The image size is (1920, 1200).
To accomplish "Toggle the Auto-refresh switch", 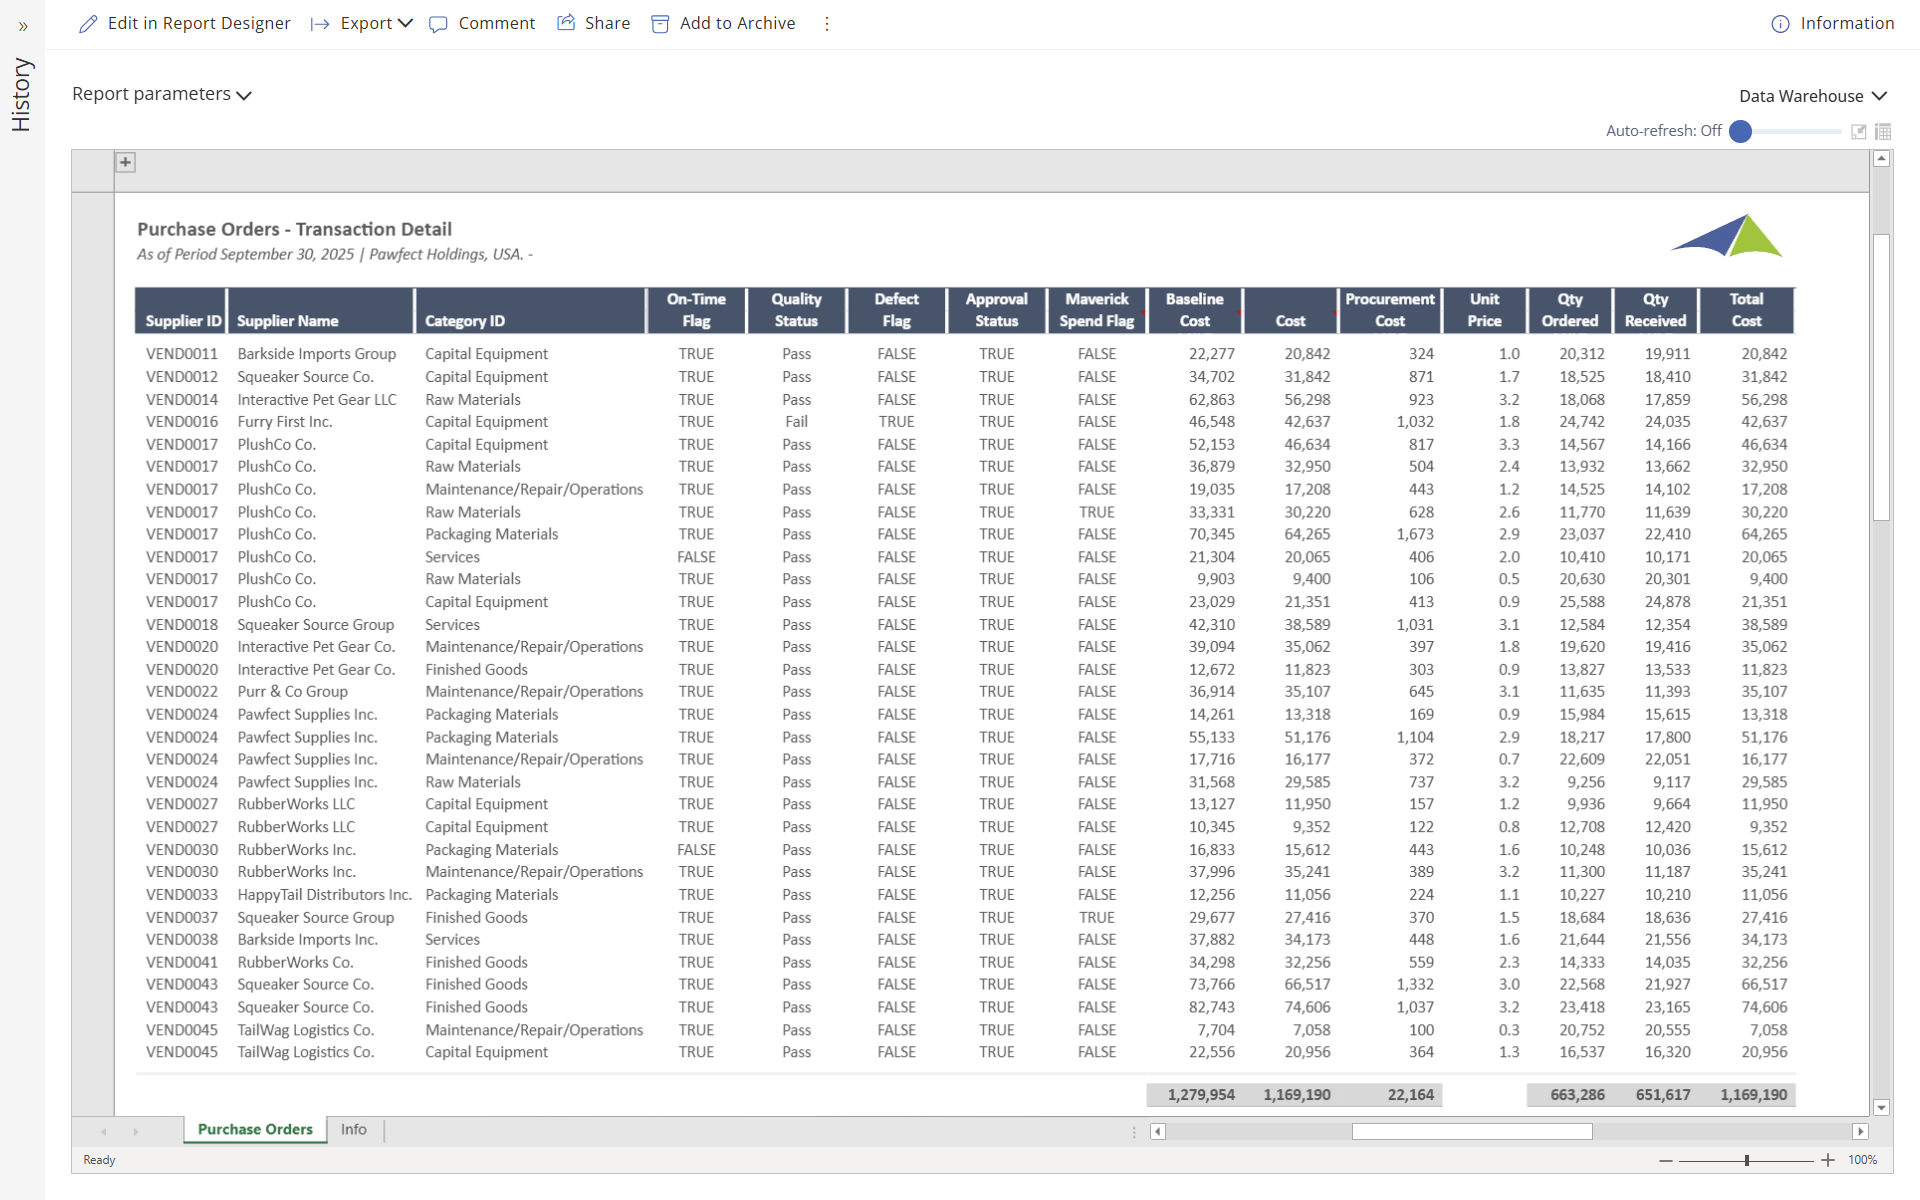I will pos(1741,131).
